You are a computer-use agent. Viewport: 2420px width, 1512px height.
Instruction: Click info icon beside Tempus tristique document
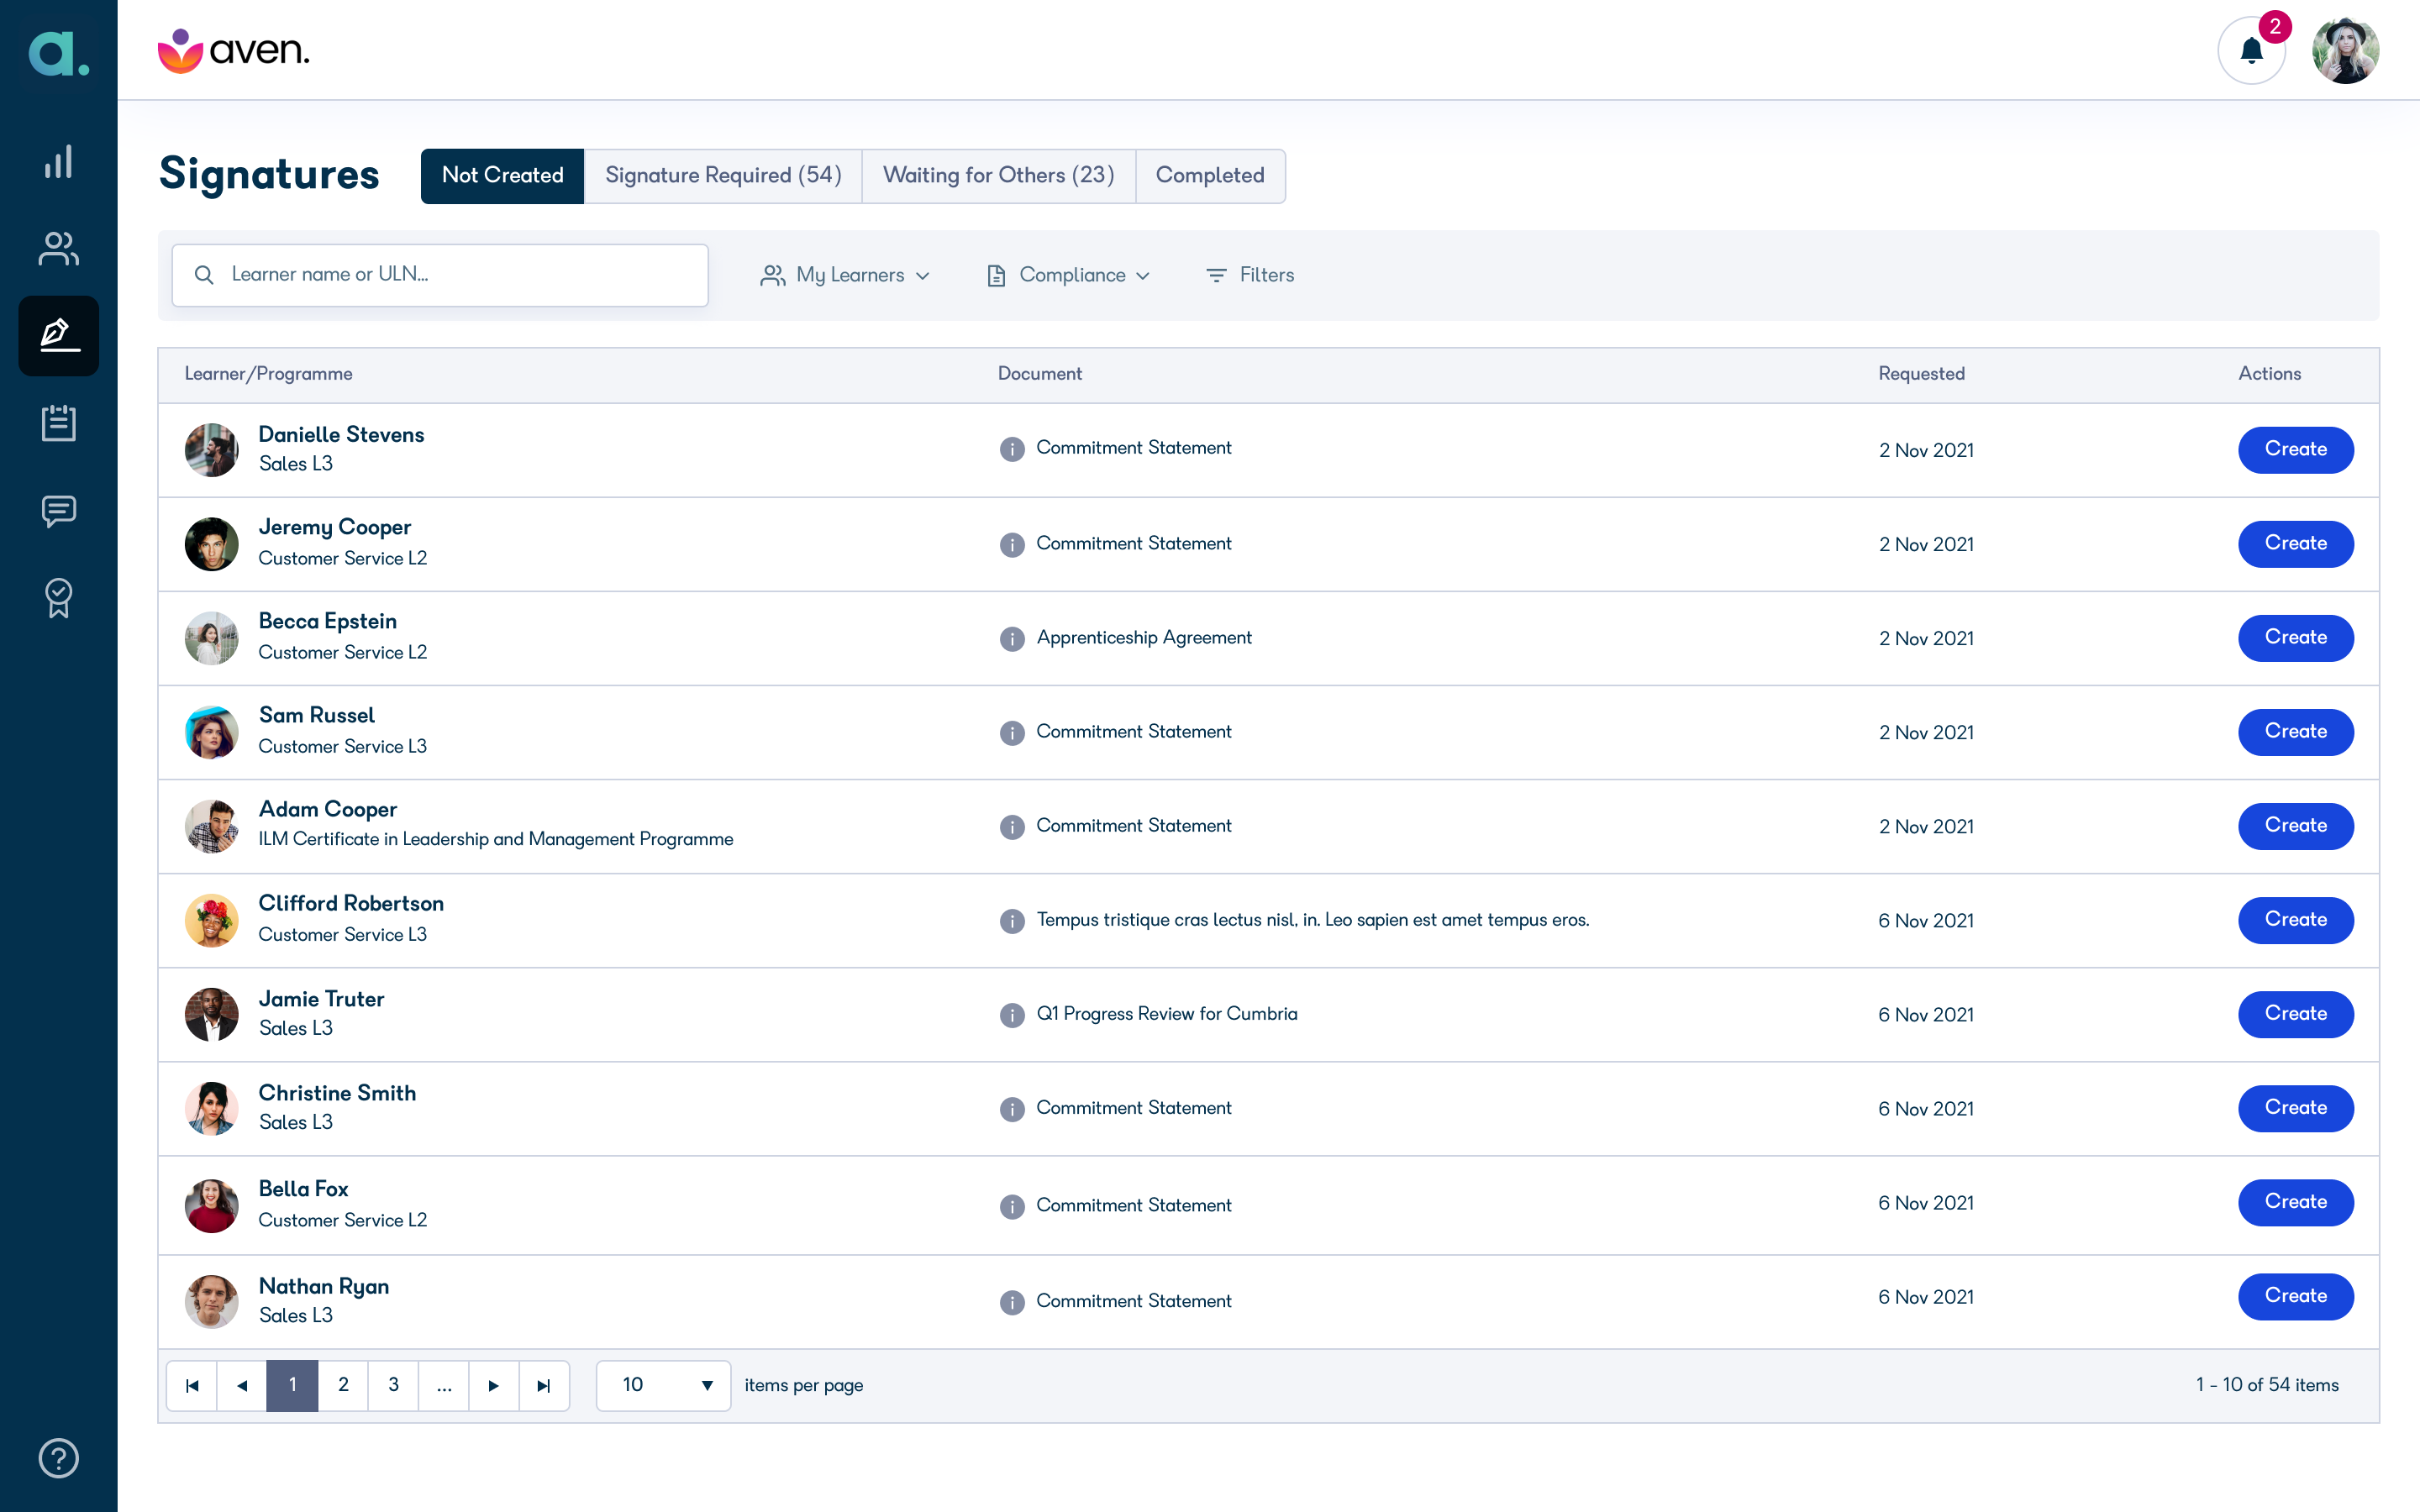click(x=1012, y=920)
